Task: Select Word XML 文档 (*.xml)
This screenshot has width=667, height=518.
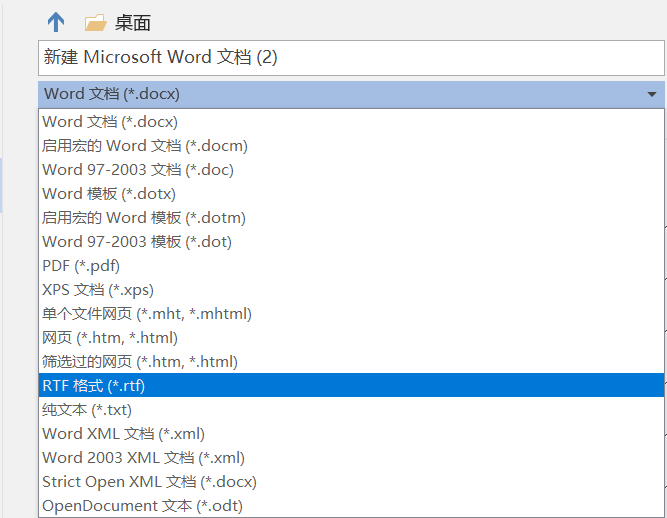Action: point(351,434)
